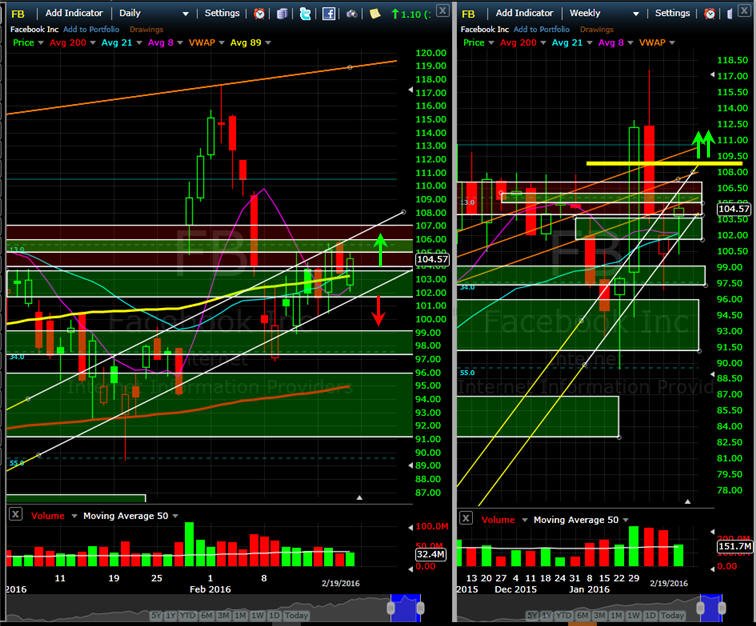Click the stacked documents icon in Daily chart toolbar
Screen dimensions: 756x626
click(283, 14)
